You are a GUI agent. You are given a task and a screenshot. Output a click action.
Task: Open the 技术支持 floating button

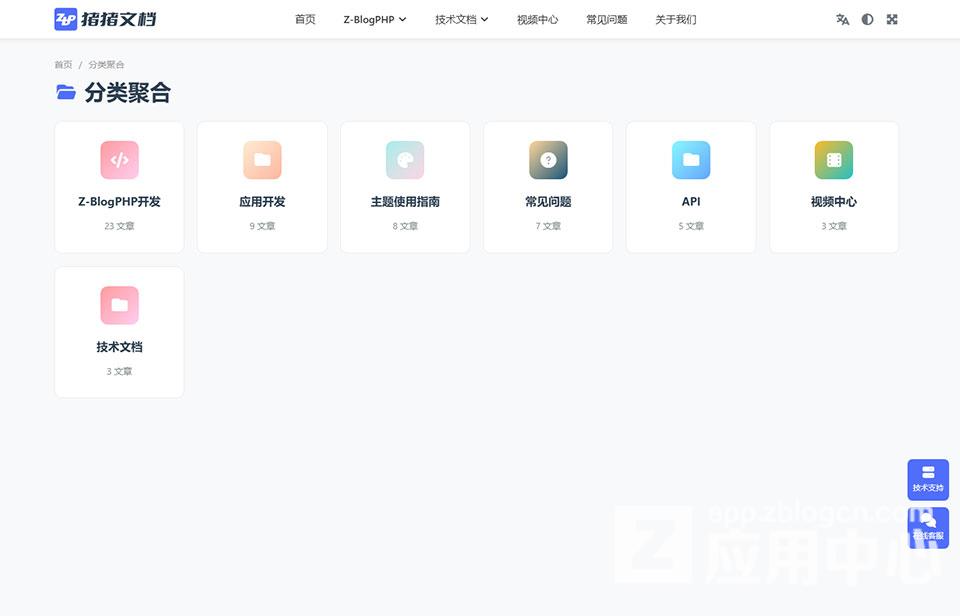tap(927, 480)
